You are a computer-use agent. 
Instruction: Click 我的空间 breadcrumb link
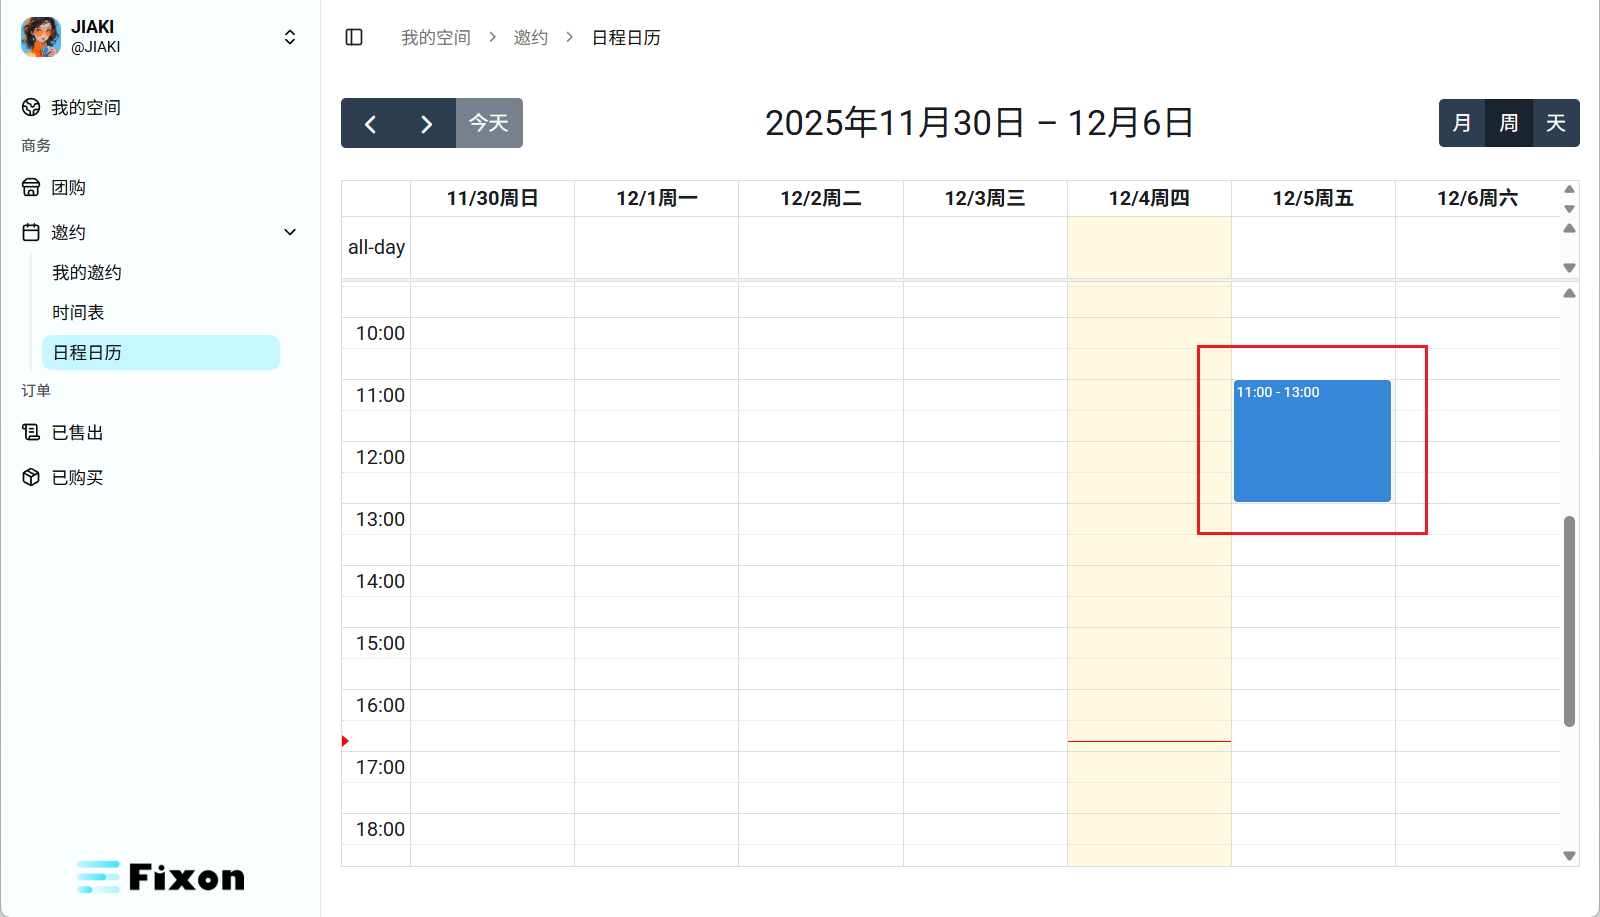[x=435, y=37]
